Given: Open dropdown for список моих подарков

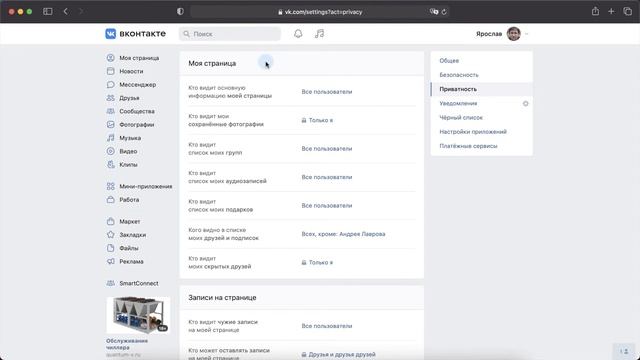Looking at the screenshot, I should click(x=327, y=206).
